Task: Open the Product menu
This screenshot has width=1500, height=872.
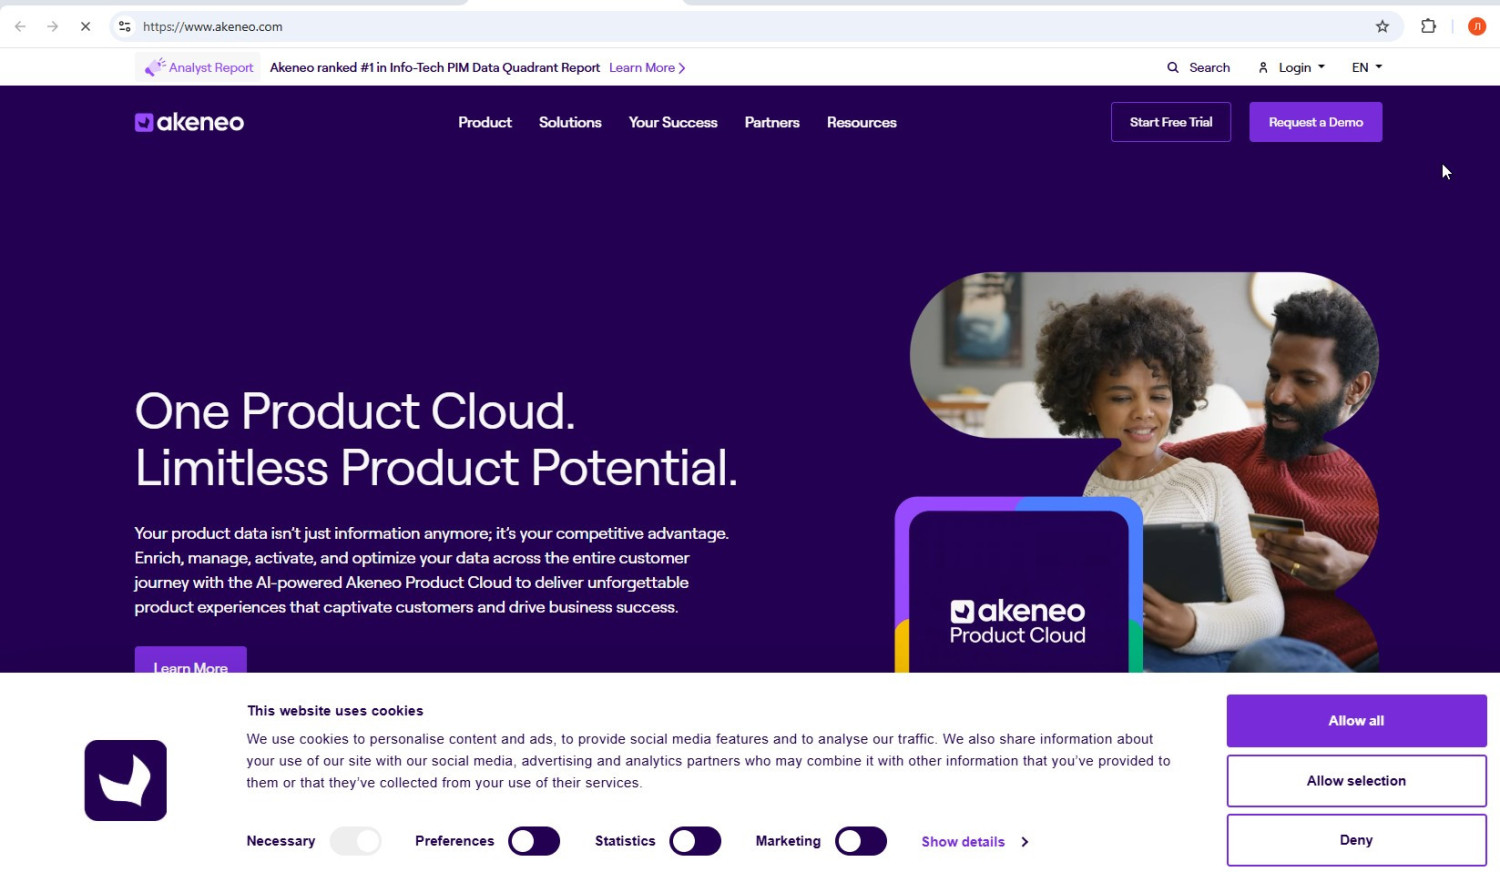Action: pyautogui.click(x=485, y=122)
